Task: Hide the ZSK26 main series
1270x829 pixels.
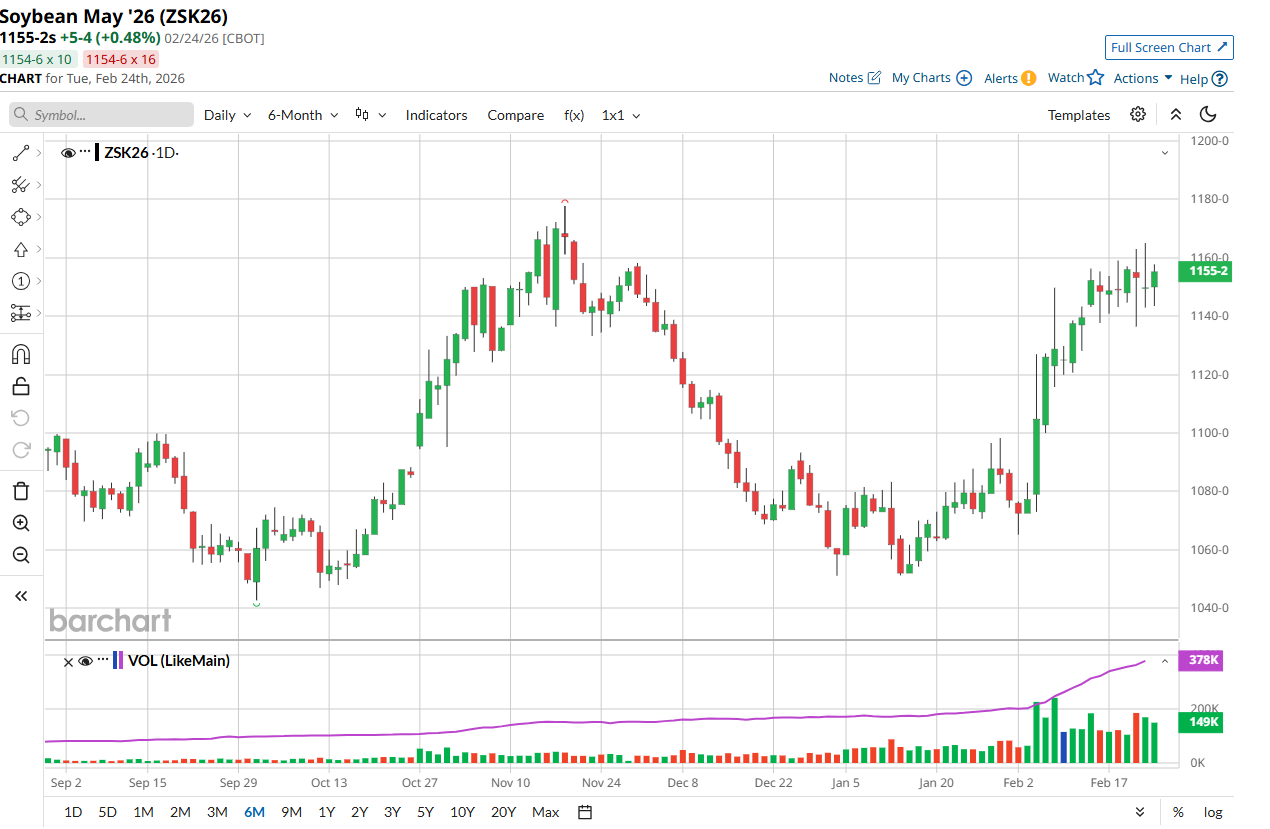Action: coord(69,153)
